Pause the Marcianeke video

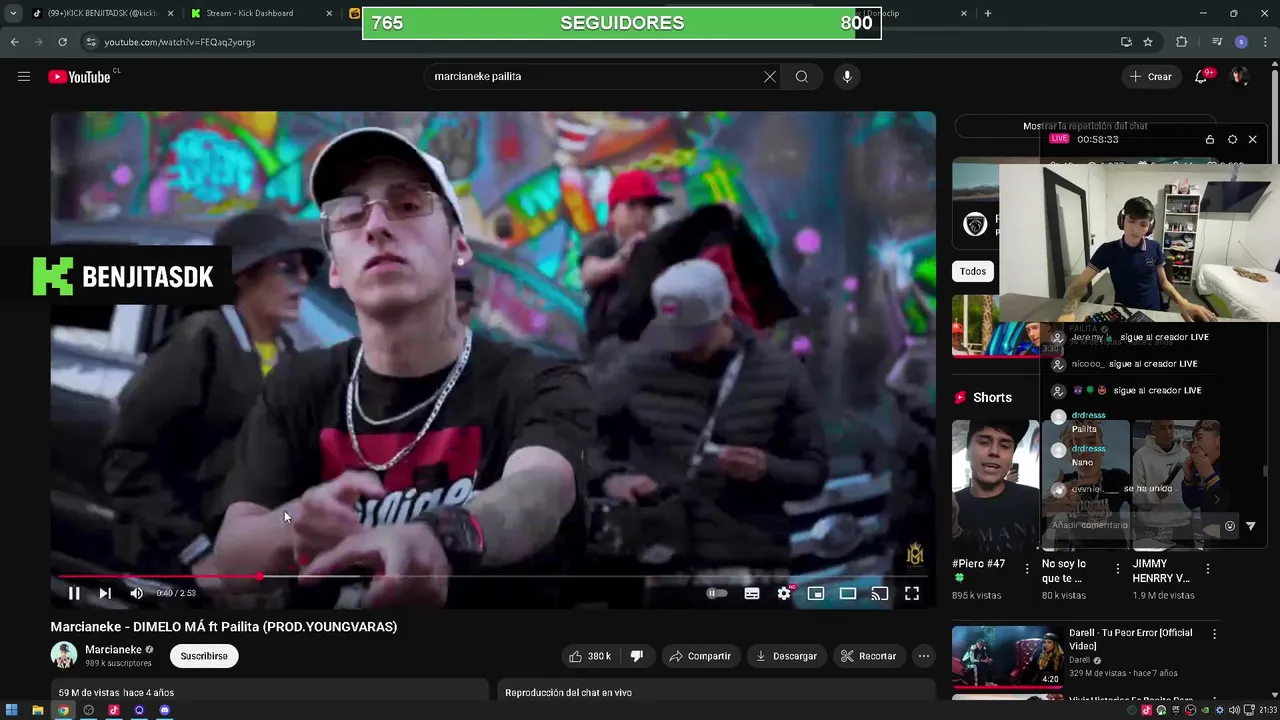74,593
